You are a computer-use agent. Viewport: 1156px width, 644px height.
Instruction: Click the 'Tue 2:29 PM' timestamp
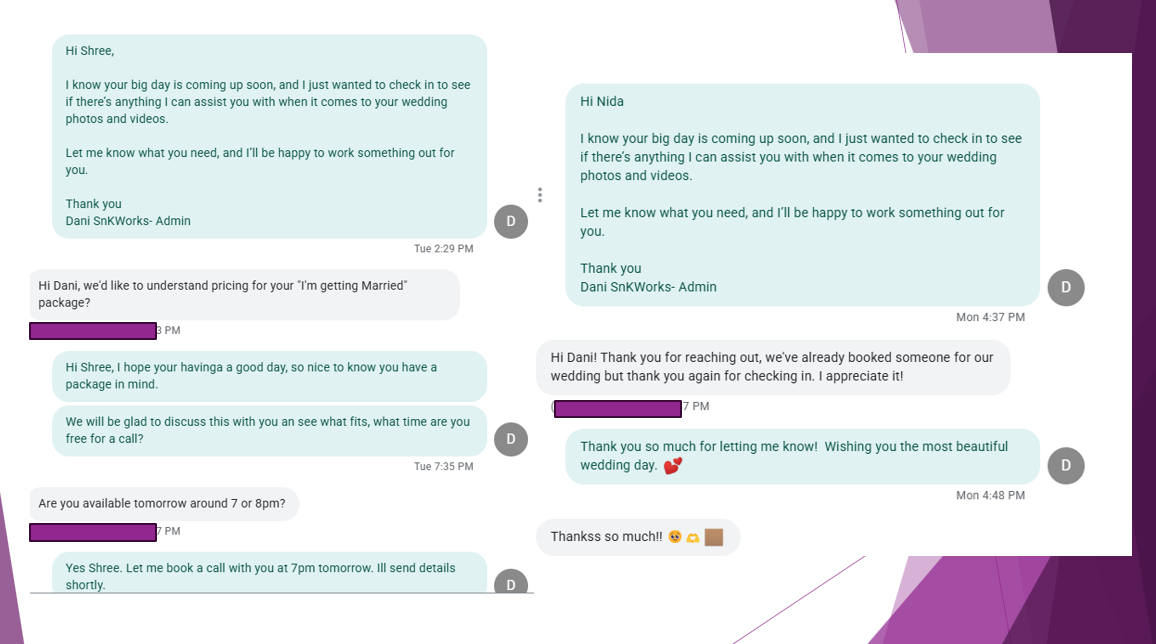pos(443,249)
